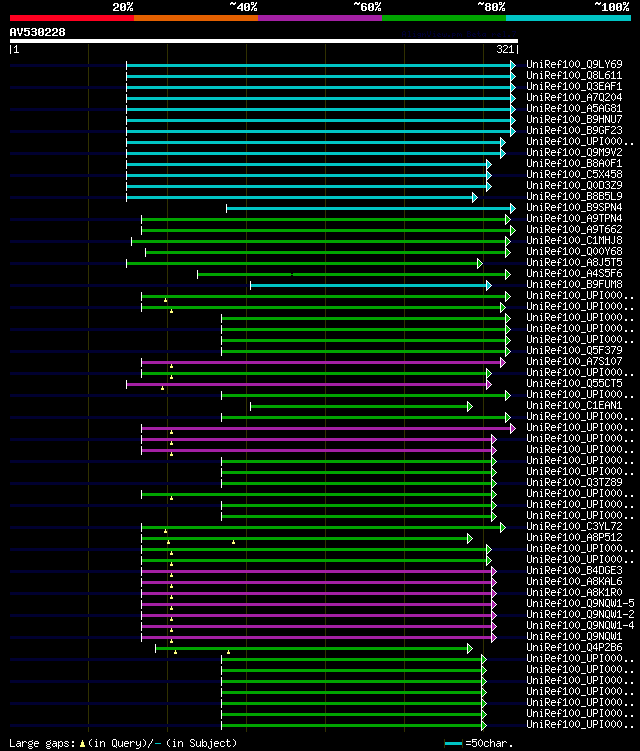This screenshot has width=640, height=751.
Task: Open hit UniRef100_Q0D3Z9
Action: point(574,185)
